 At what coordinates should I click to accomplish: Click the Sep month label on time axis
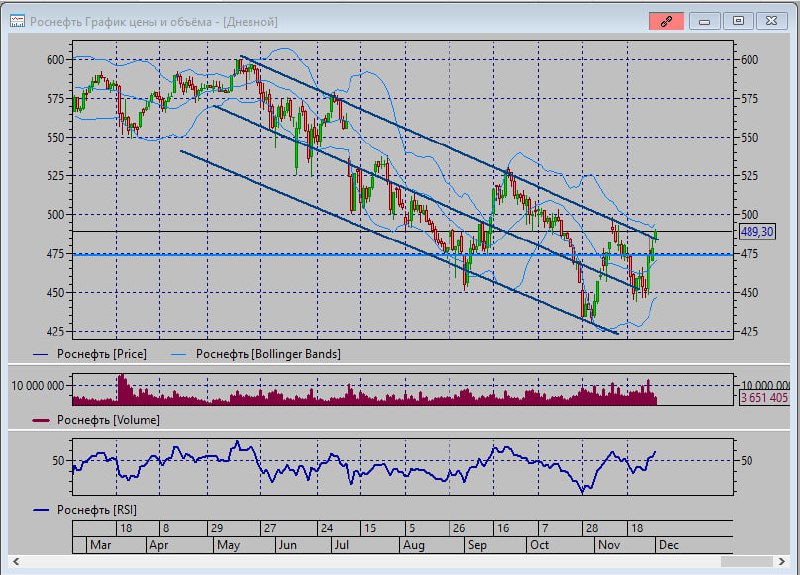point(477,545)
